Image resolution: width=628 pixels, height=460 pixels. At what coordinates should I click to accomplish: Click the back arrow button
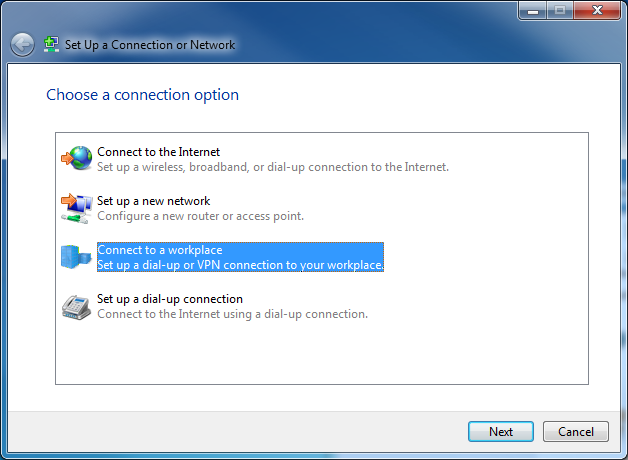(22, 44)
